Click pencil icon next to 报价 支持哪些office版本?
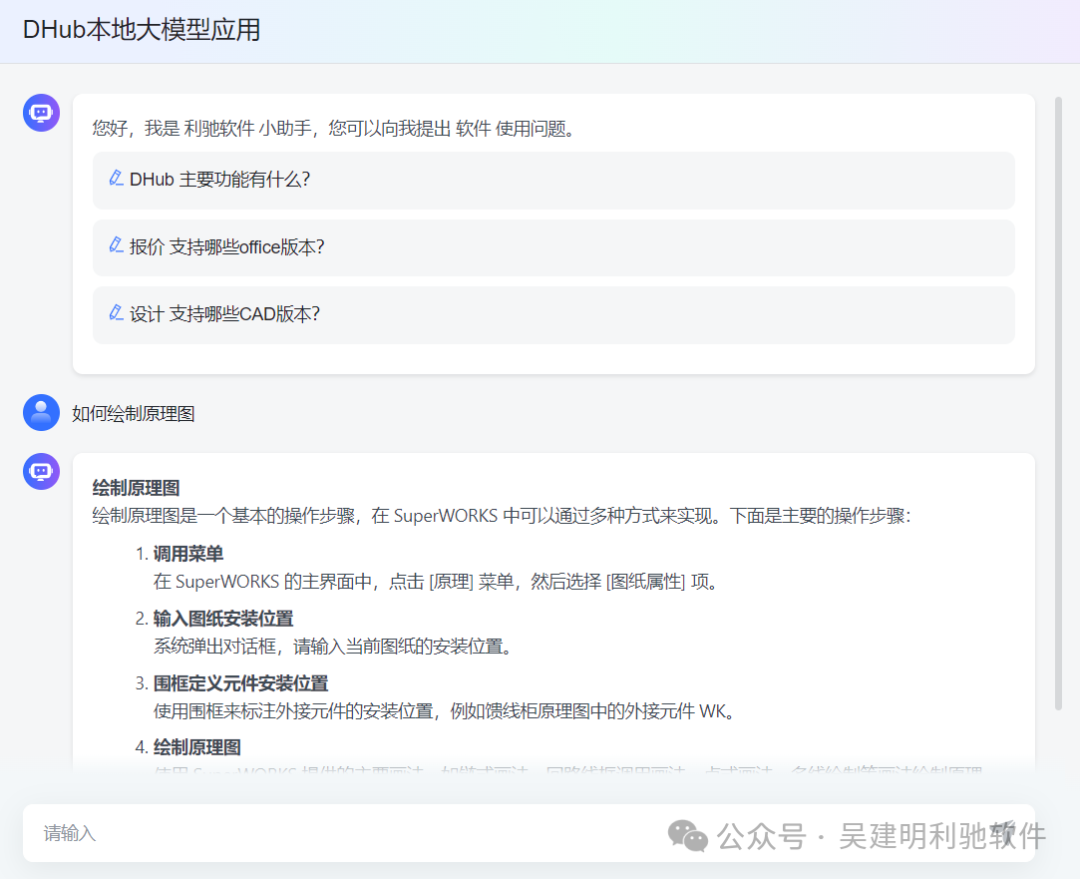This screenshot has height=879, width=1080. 116,245
